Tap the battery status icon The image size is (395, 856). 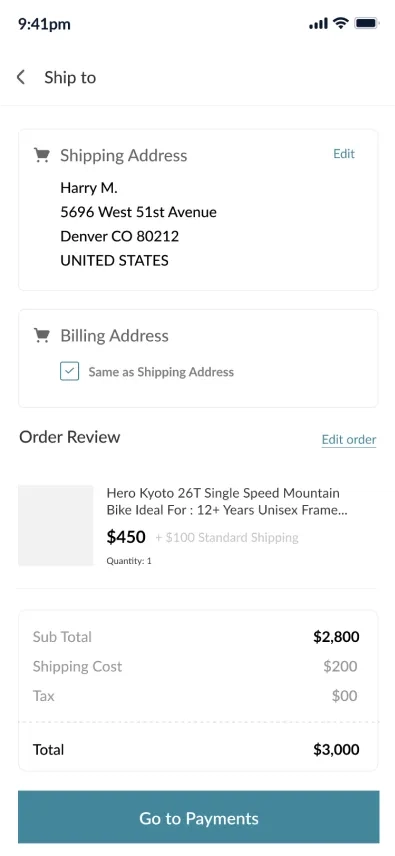pos(367,23)
